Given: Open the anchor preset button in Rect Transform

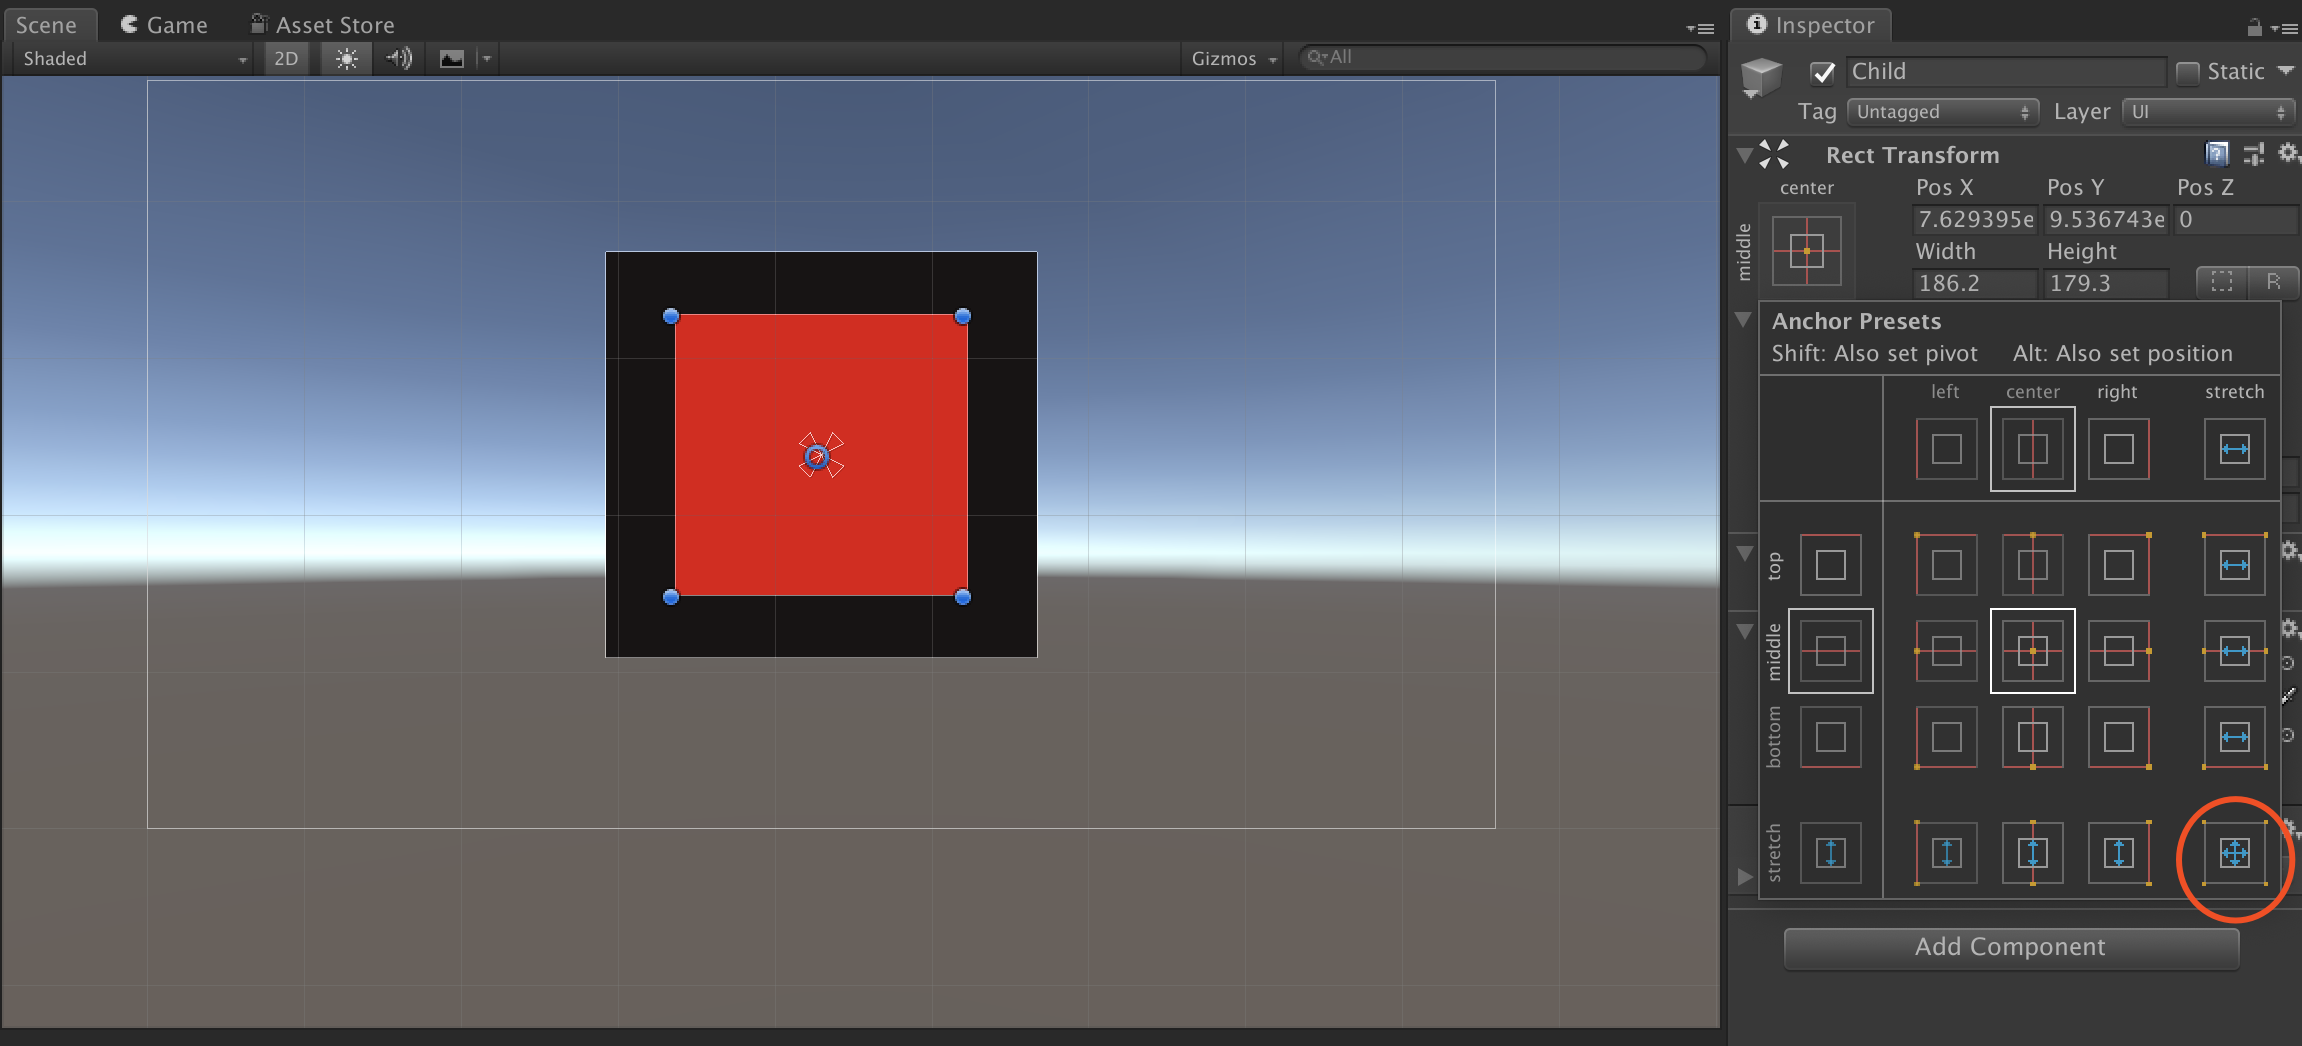Looking at the screenshot, I should pyautogui.click(x=1806, y=251).
